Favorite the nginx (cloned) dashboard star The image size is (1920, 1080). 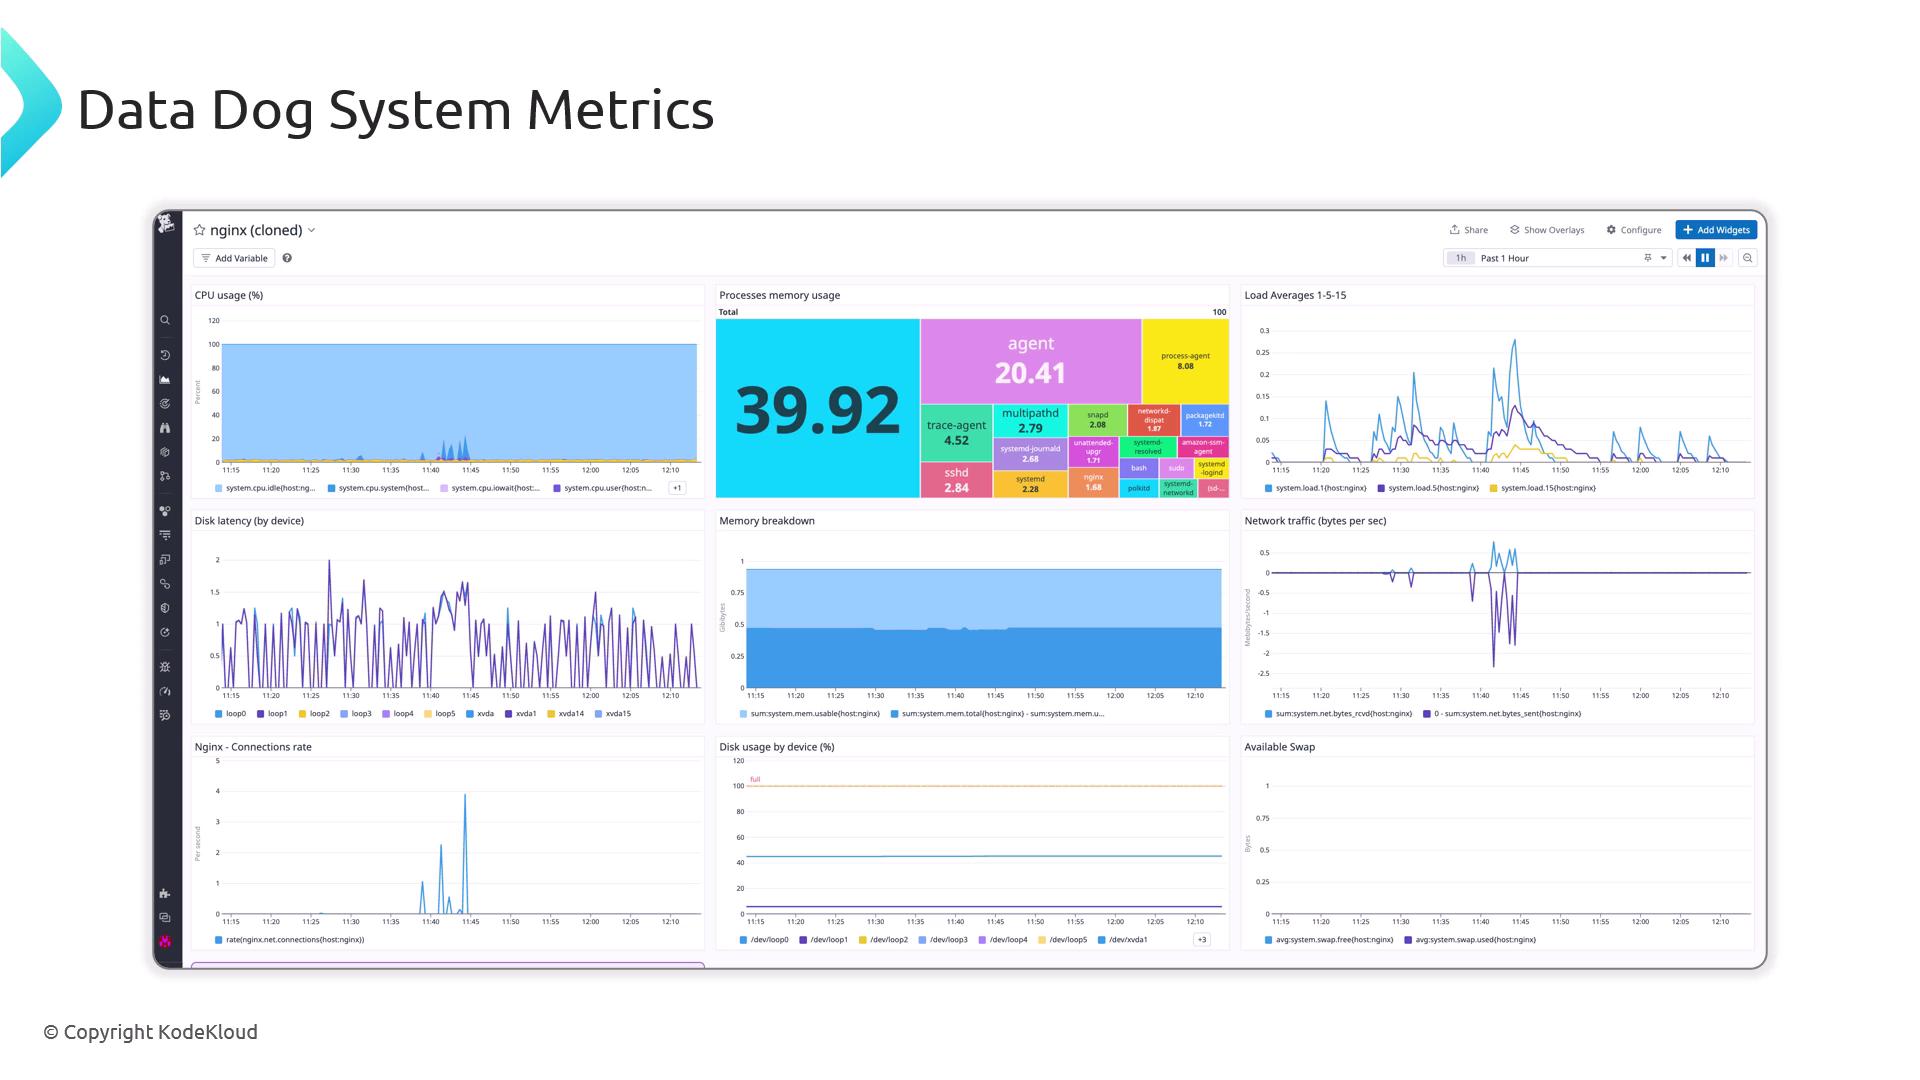[x=199, y=230]
